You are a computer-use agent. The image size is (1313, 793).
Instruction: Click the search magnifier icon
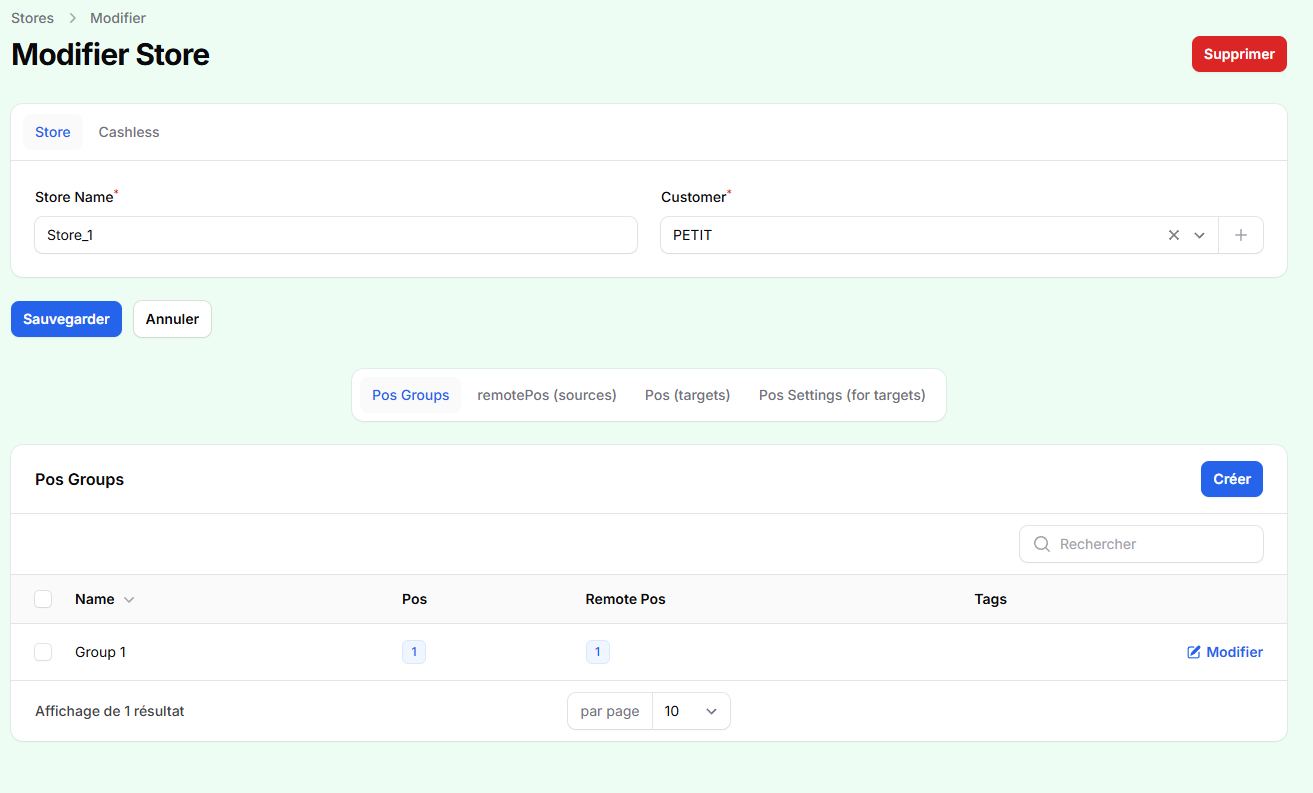pos(1041,544)
